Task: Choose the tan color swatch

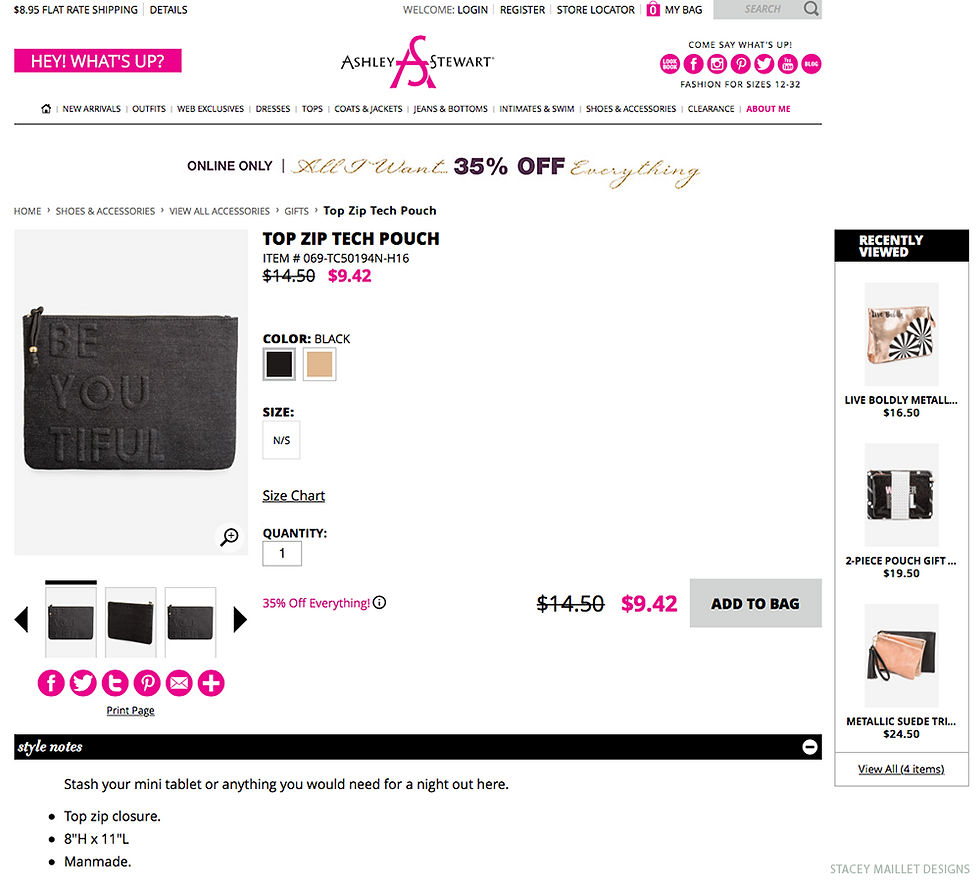Action: pos(320,364)
